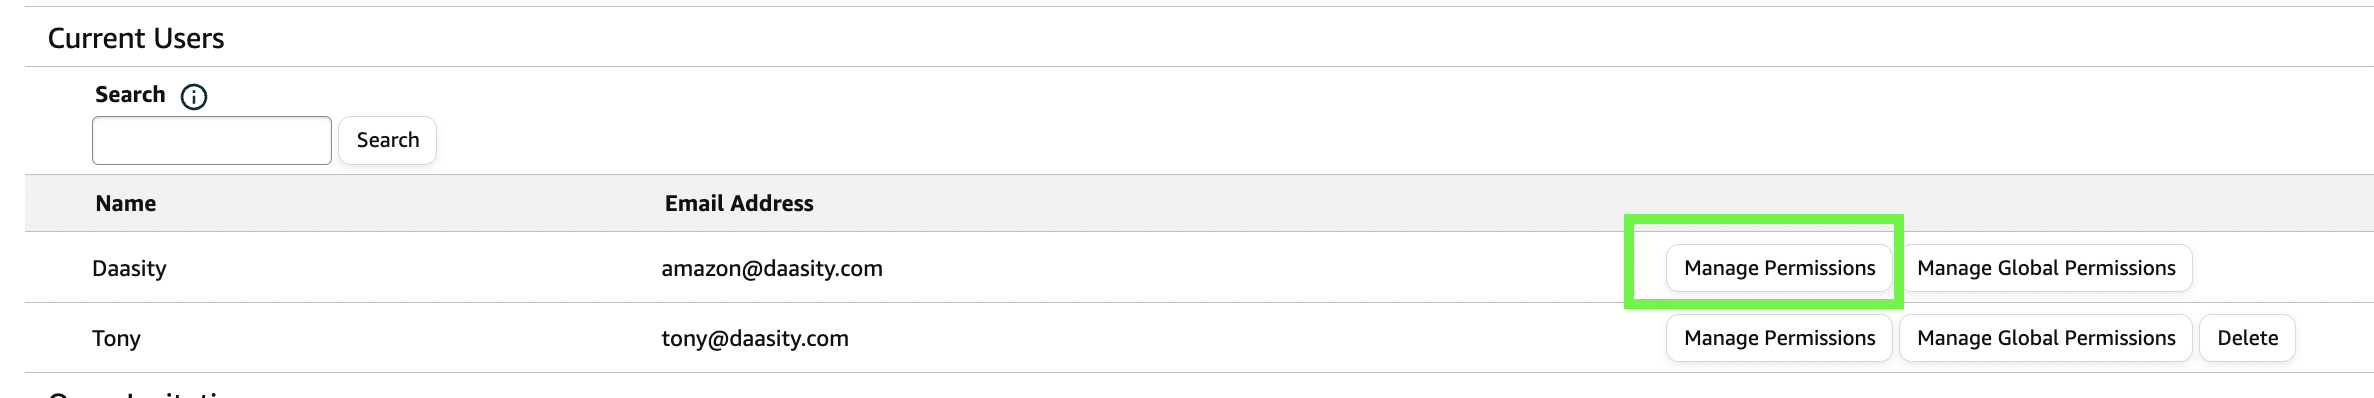Open Manage Global Permissions for Daasity
This screenshot has width=2374, height=398.
tap(2046, 268)
